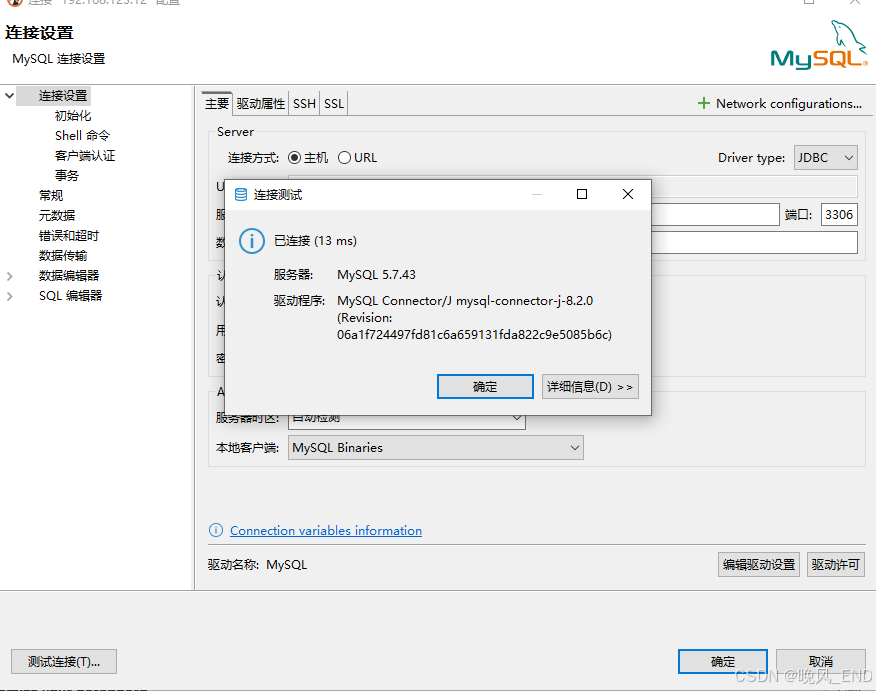
Task: Click the info icon in the connection test dialog
Action: tap(250, 240)
